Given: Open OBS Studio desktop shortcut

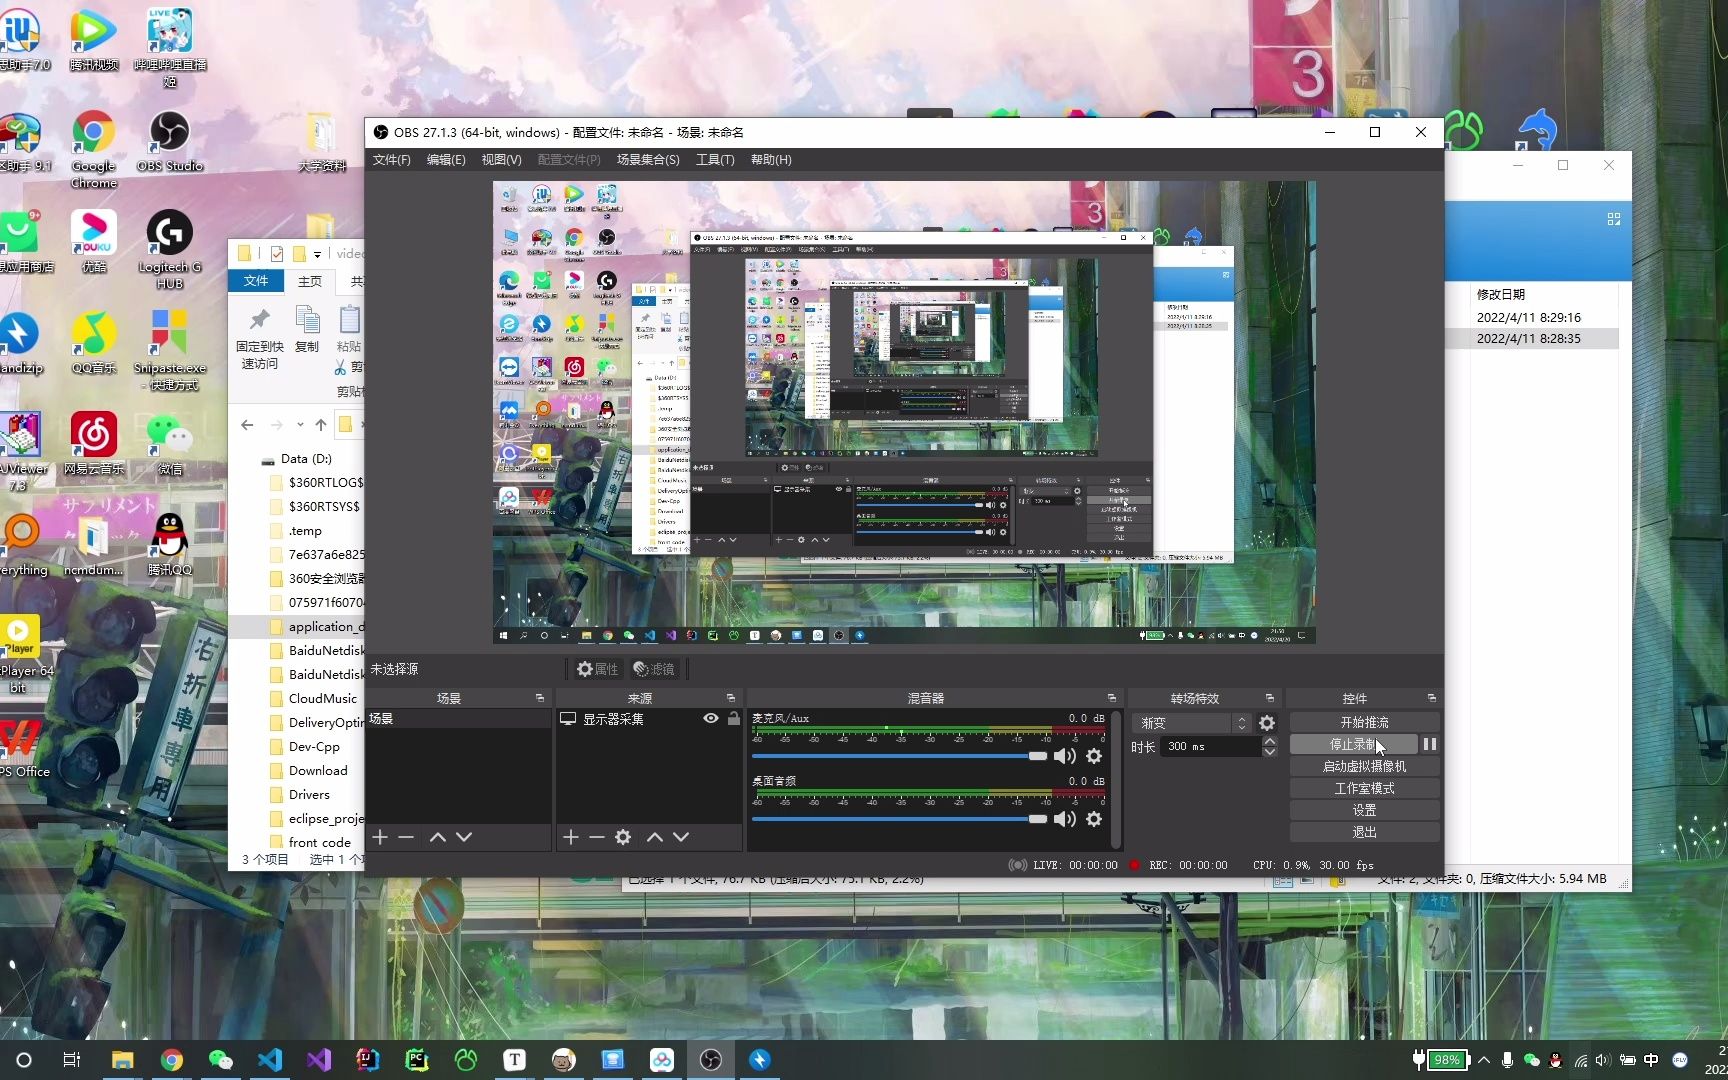Looking at the screenshot, I should tap(170, 142).
